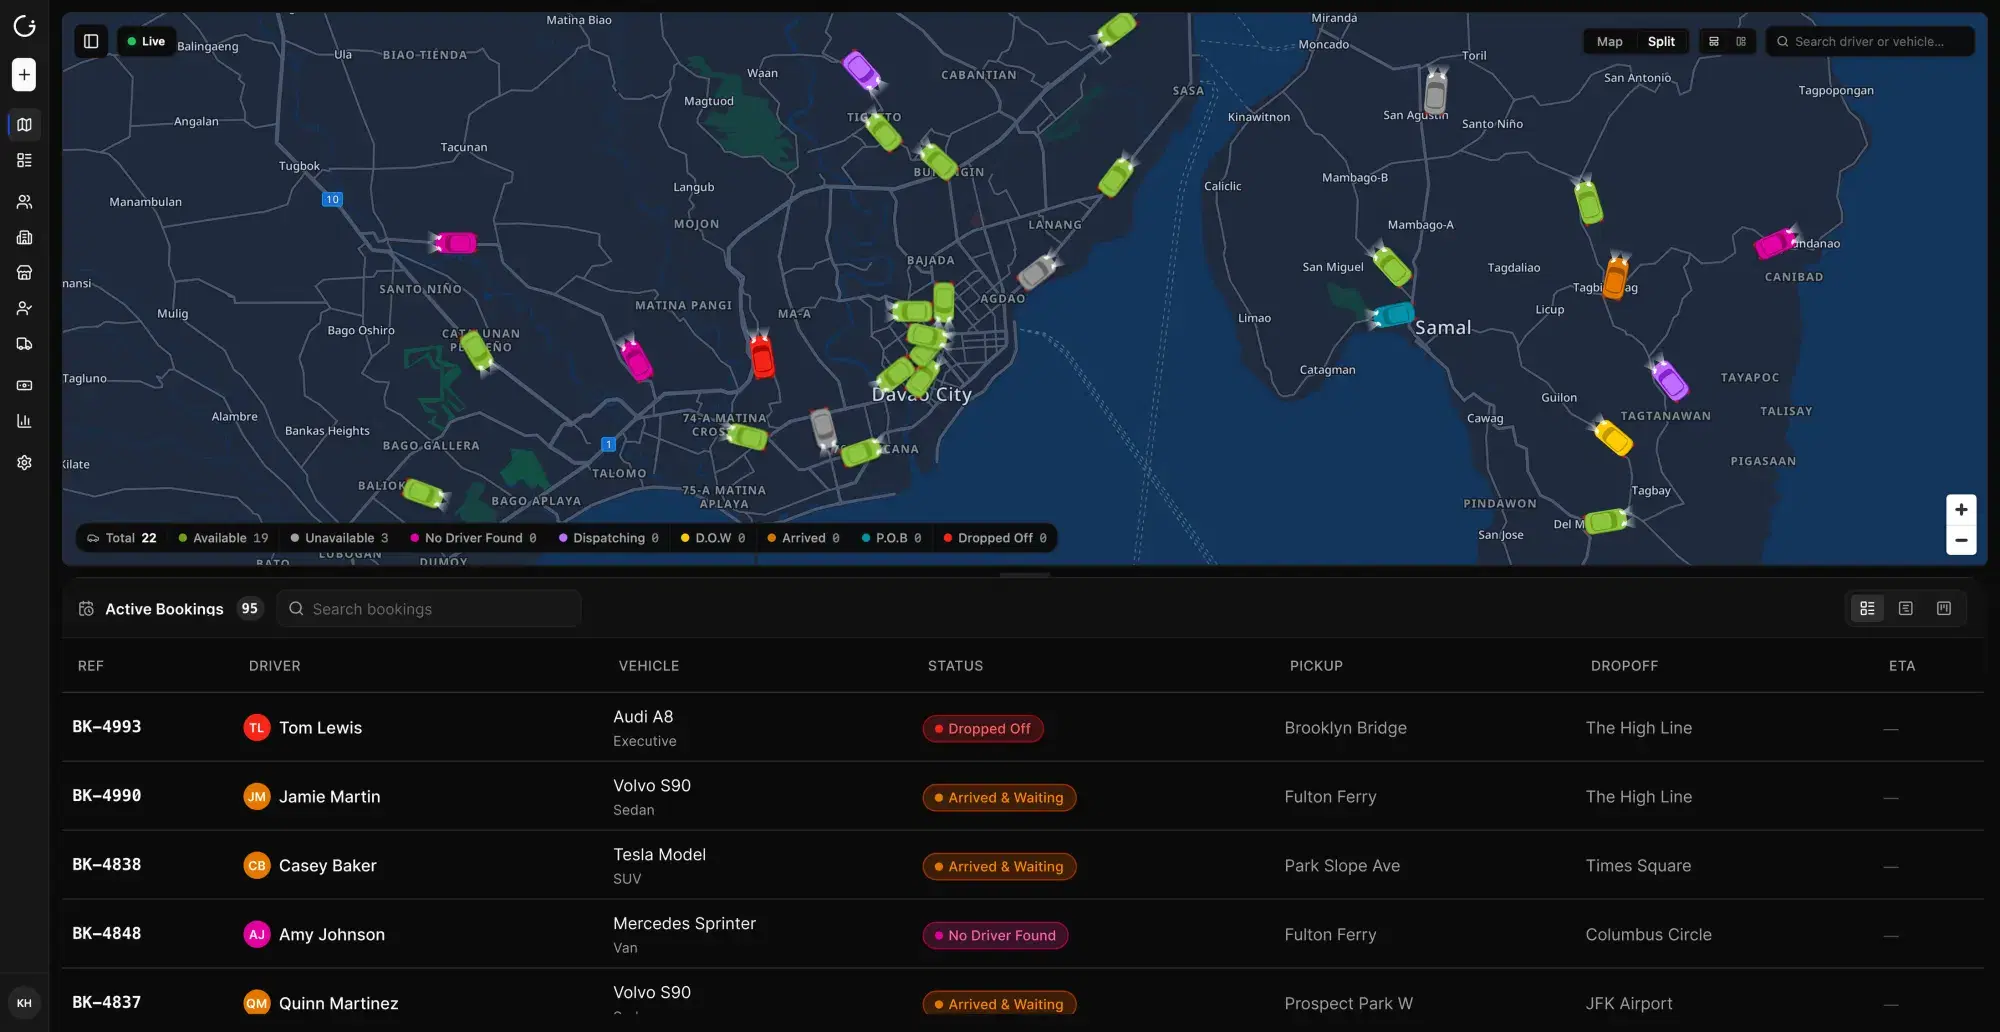Filter vehicles by Available status
This screenshot has height=1032, width=2000.
223,538
